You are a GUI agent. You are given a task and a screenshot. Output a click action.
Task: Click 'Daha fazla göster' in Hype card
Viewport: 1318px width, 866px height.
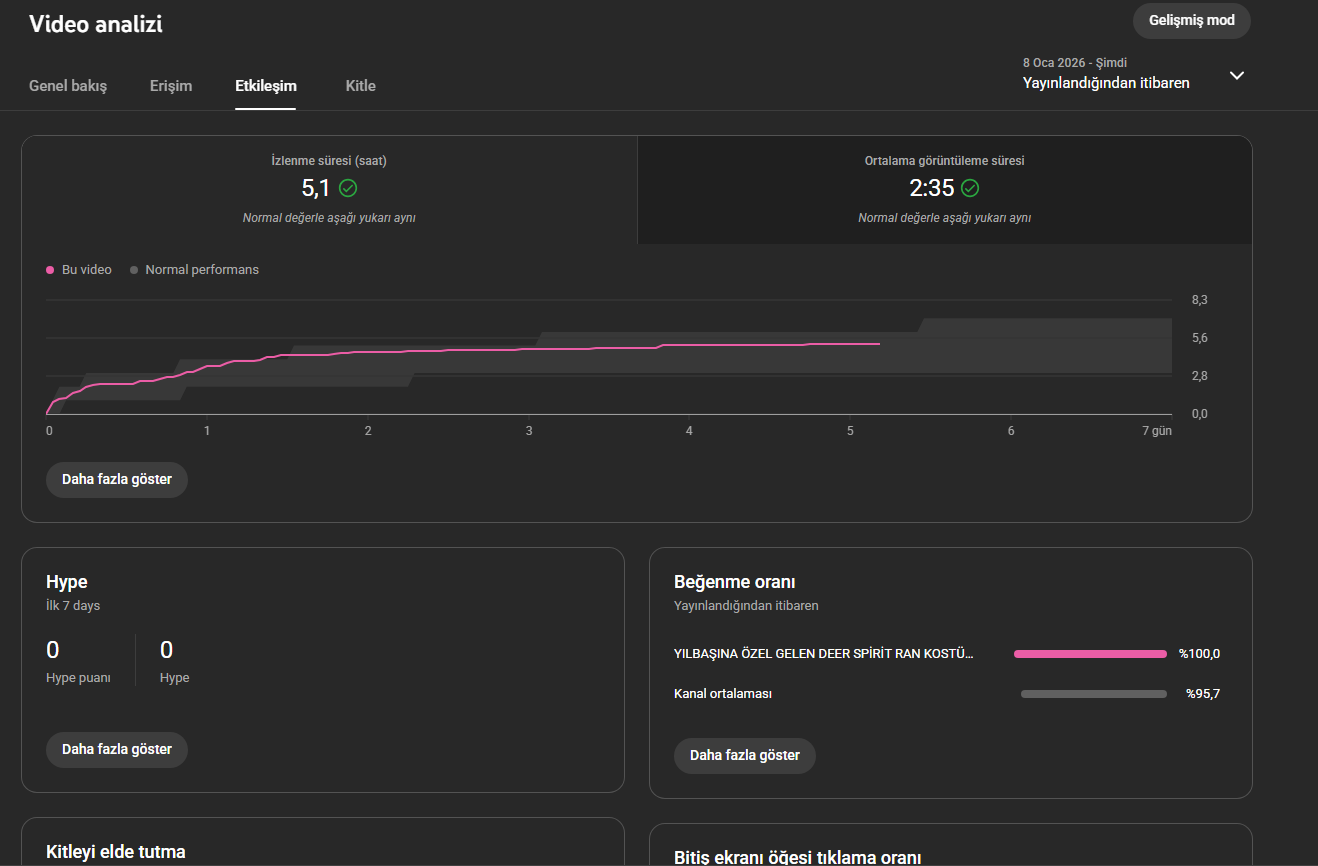pos(117,749)
